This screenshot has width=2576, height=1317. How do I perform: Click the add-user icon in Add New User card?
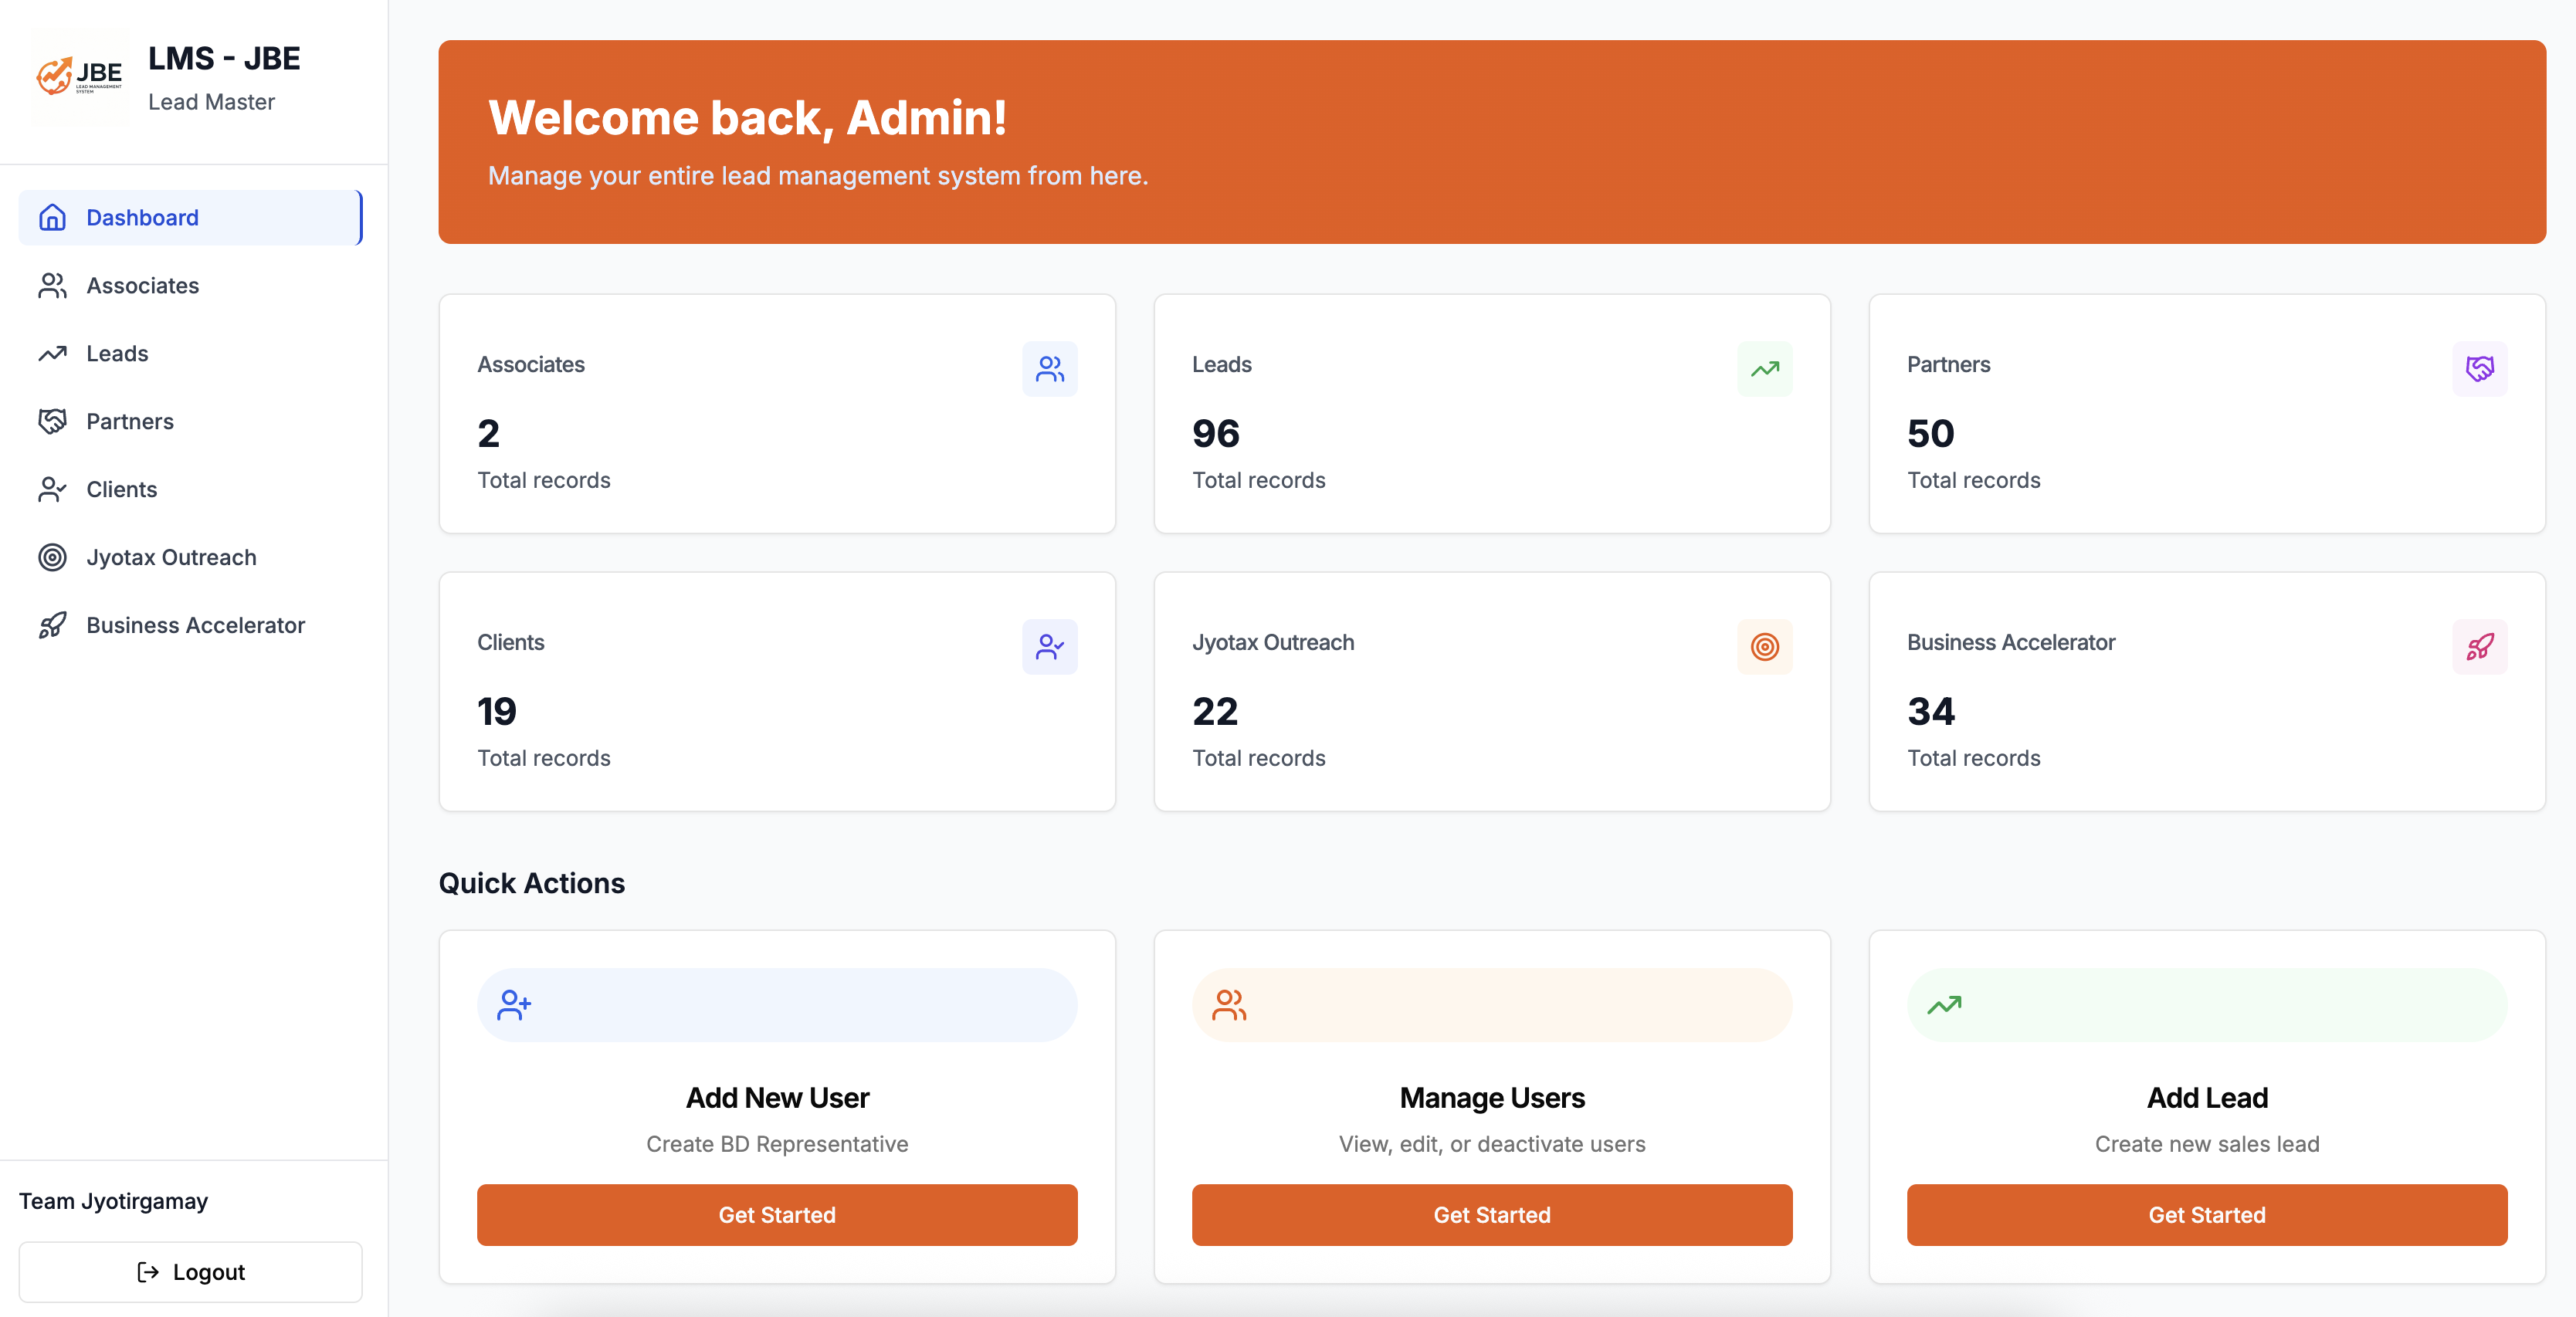click(x=514, y=1004)
